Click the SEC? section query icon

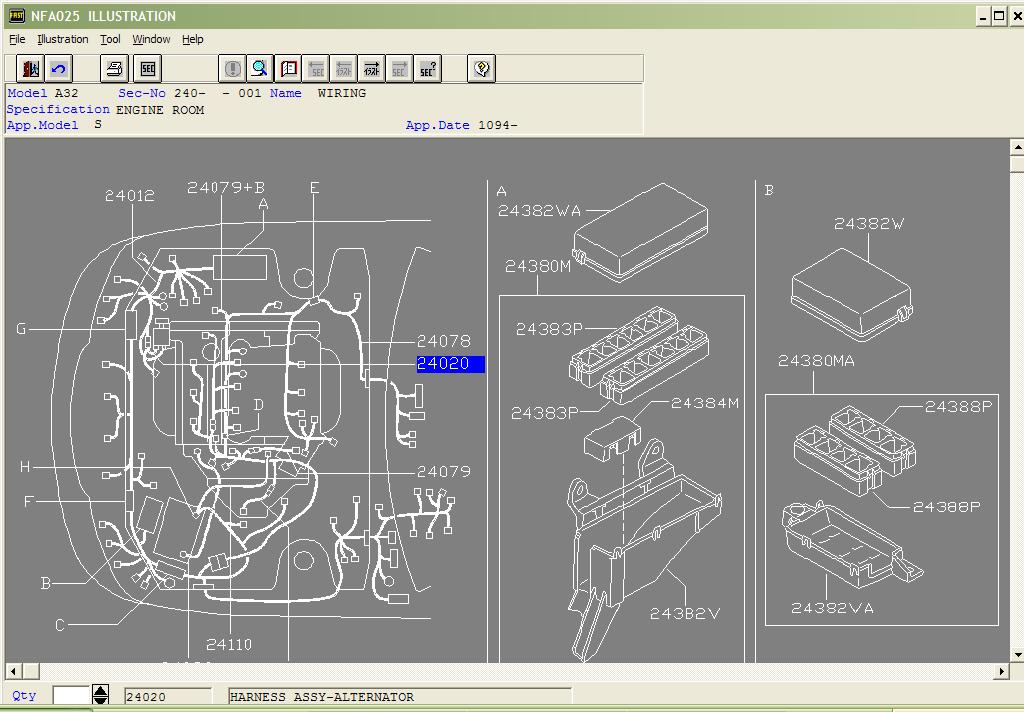428,68
